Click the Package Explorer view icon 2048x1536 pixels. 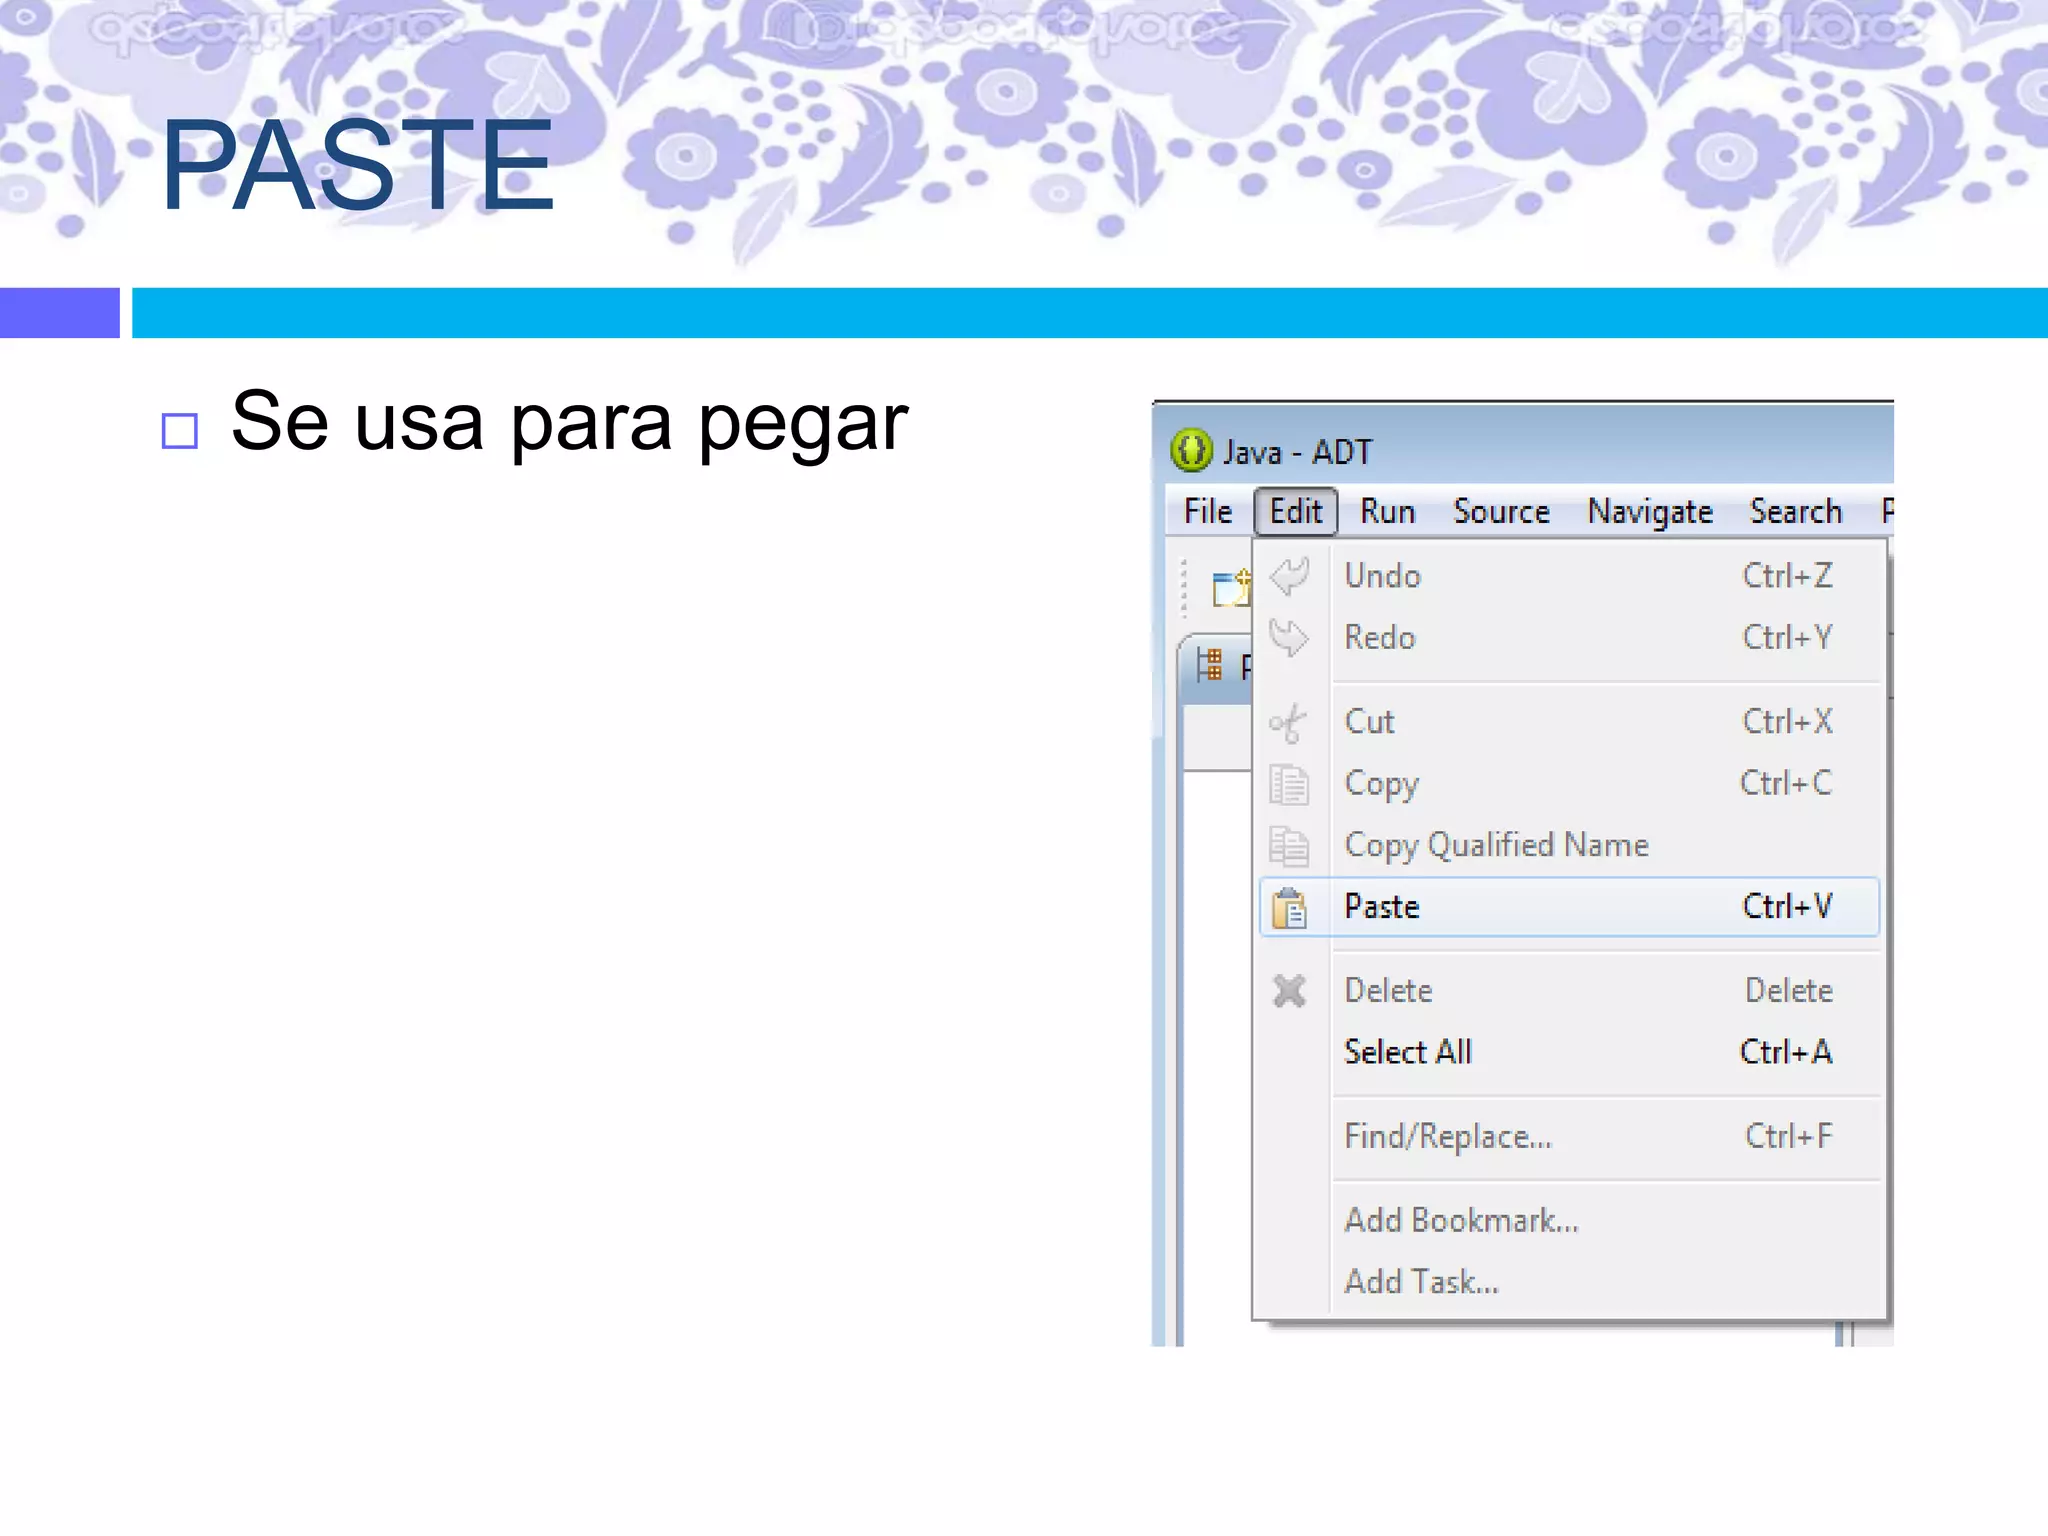[x=1210, y=664]
